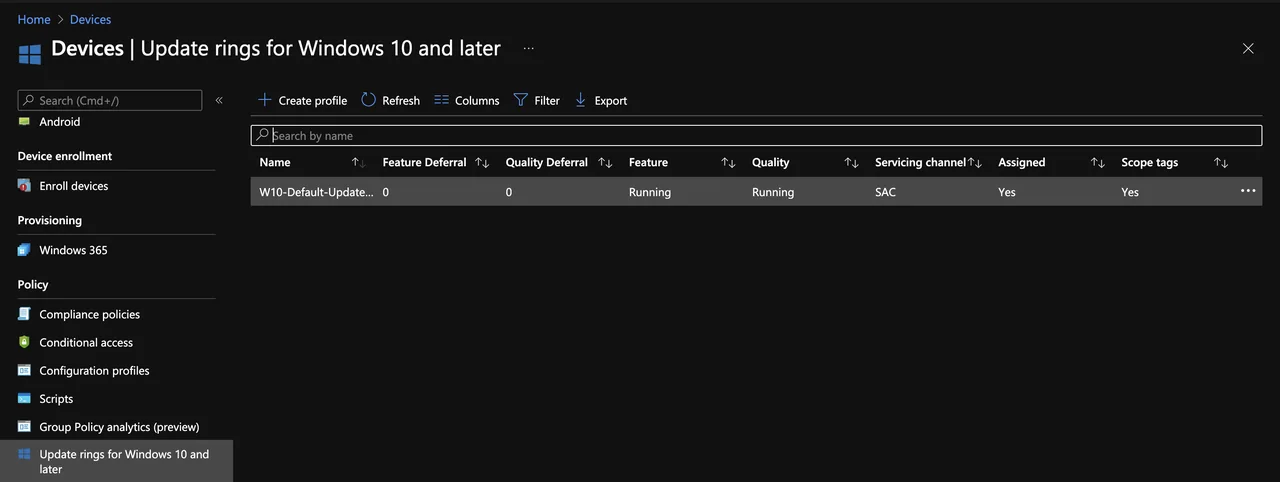Click the Columns list icon
The image size is (1280, 482).
pos(441,100)
